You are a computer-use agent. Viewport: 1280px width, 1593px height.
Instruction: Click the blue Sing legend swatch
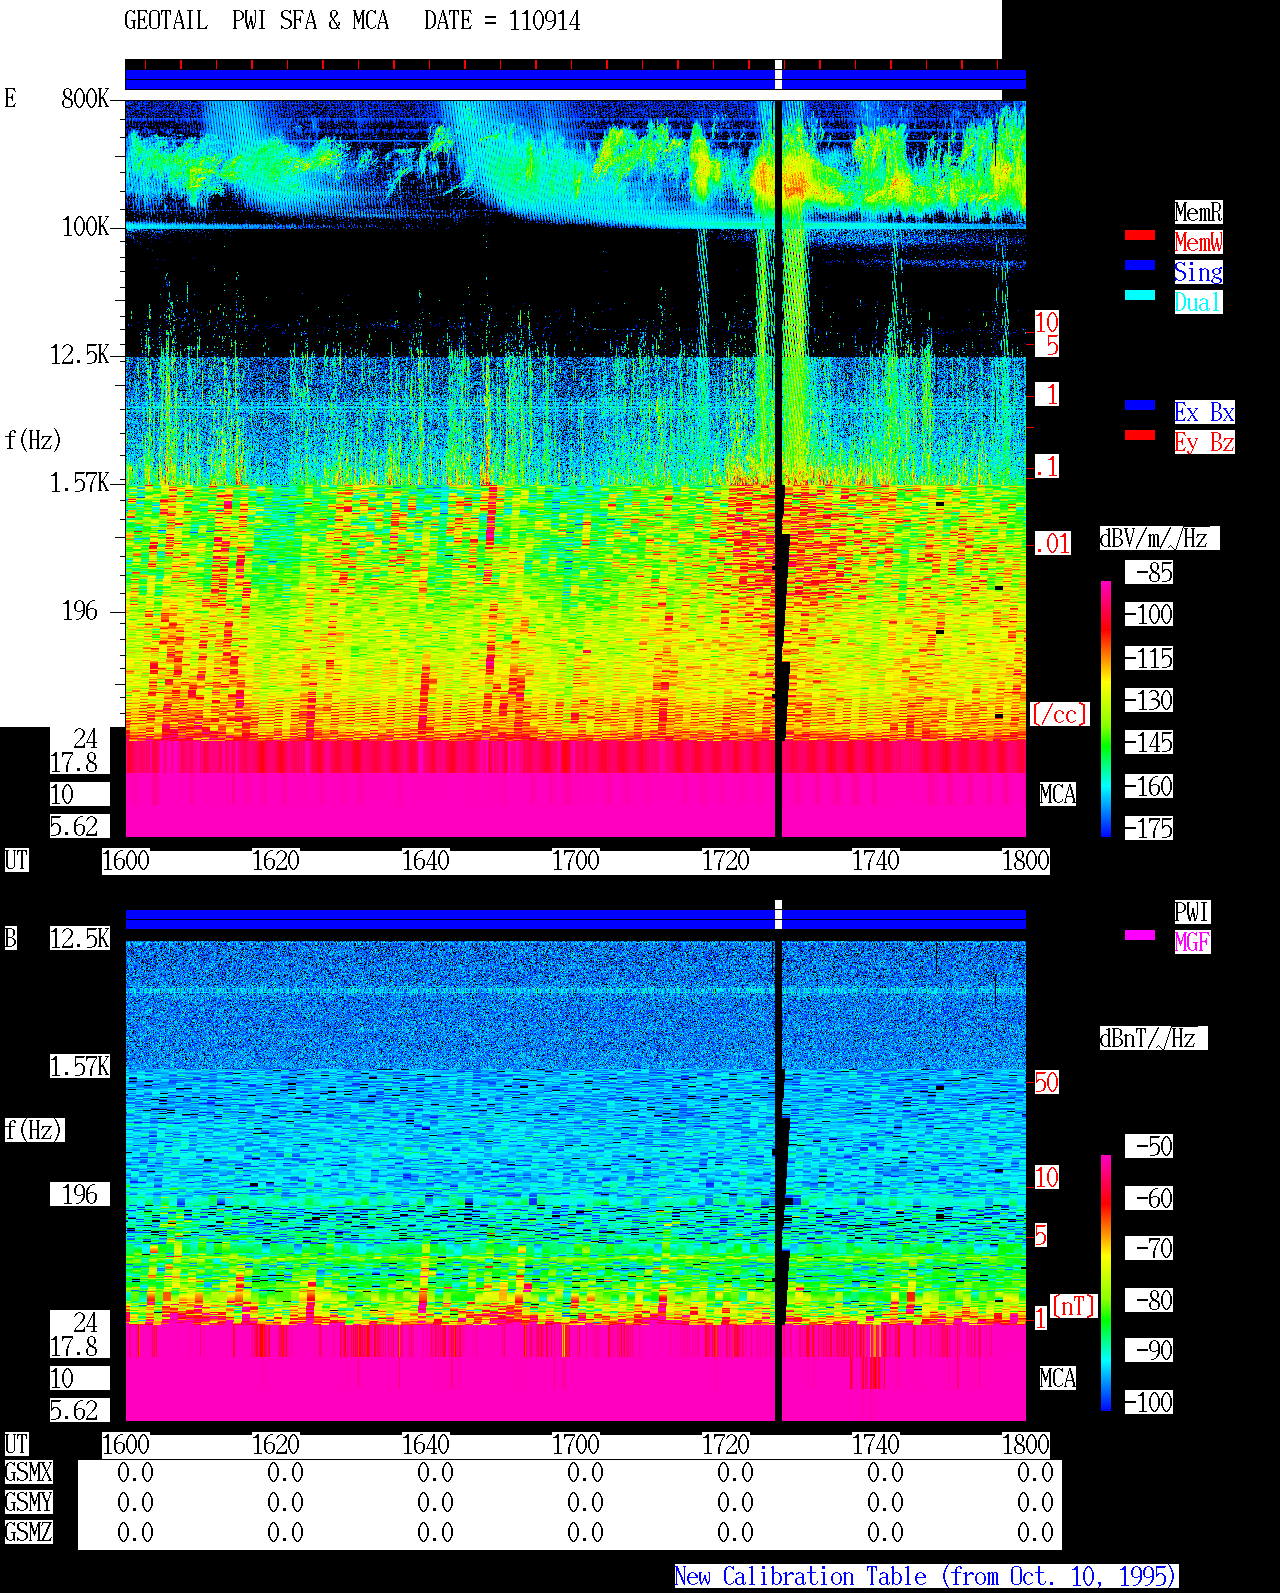tap(1140, 265)
